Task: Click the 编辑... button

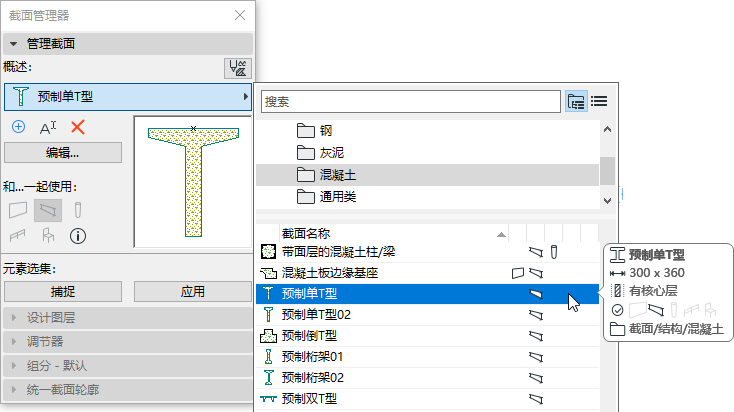Action: tap(63, 153)
